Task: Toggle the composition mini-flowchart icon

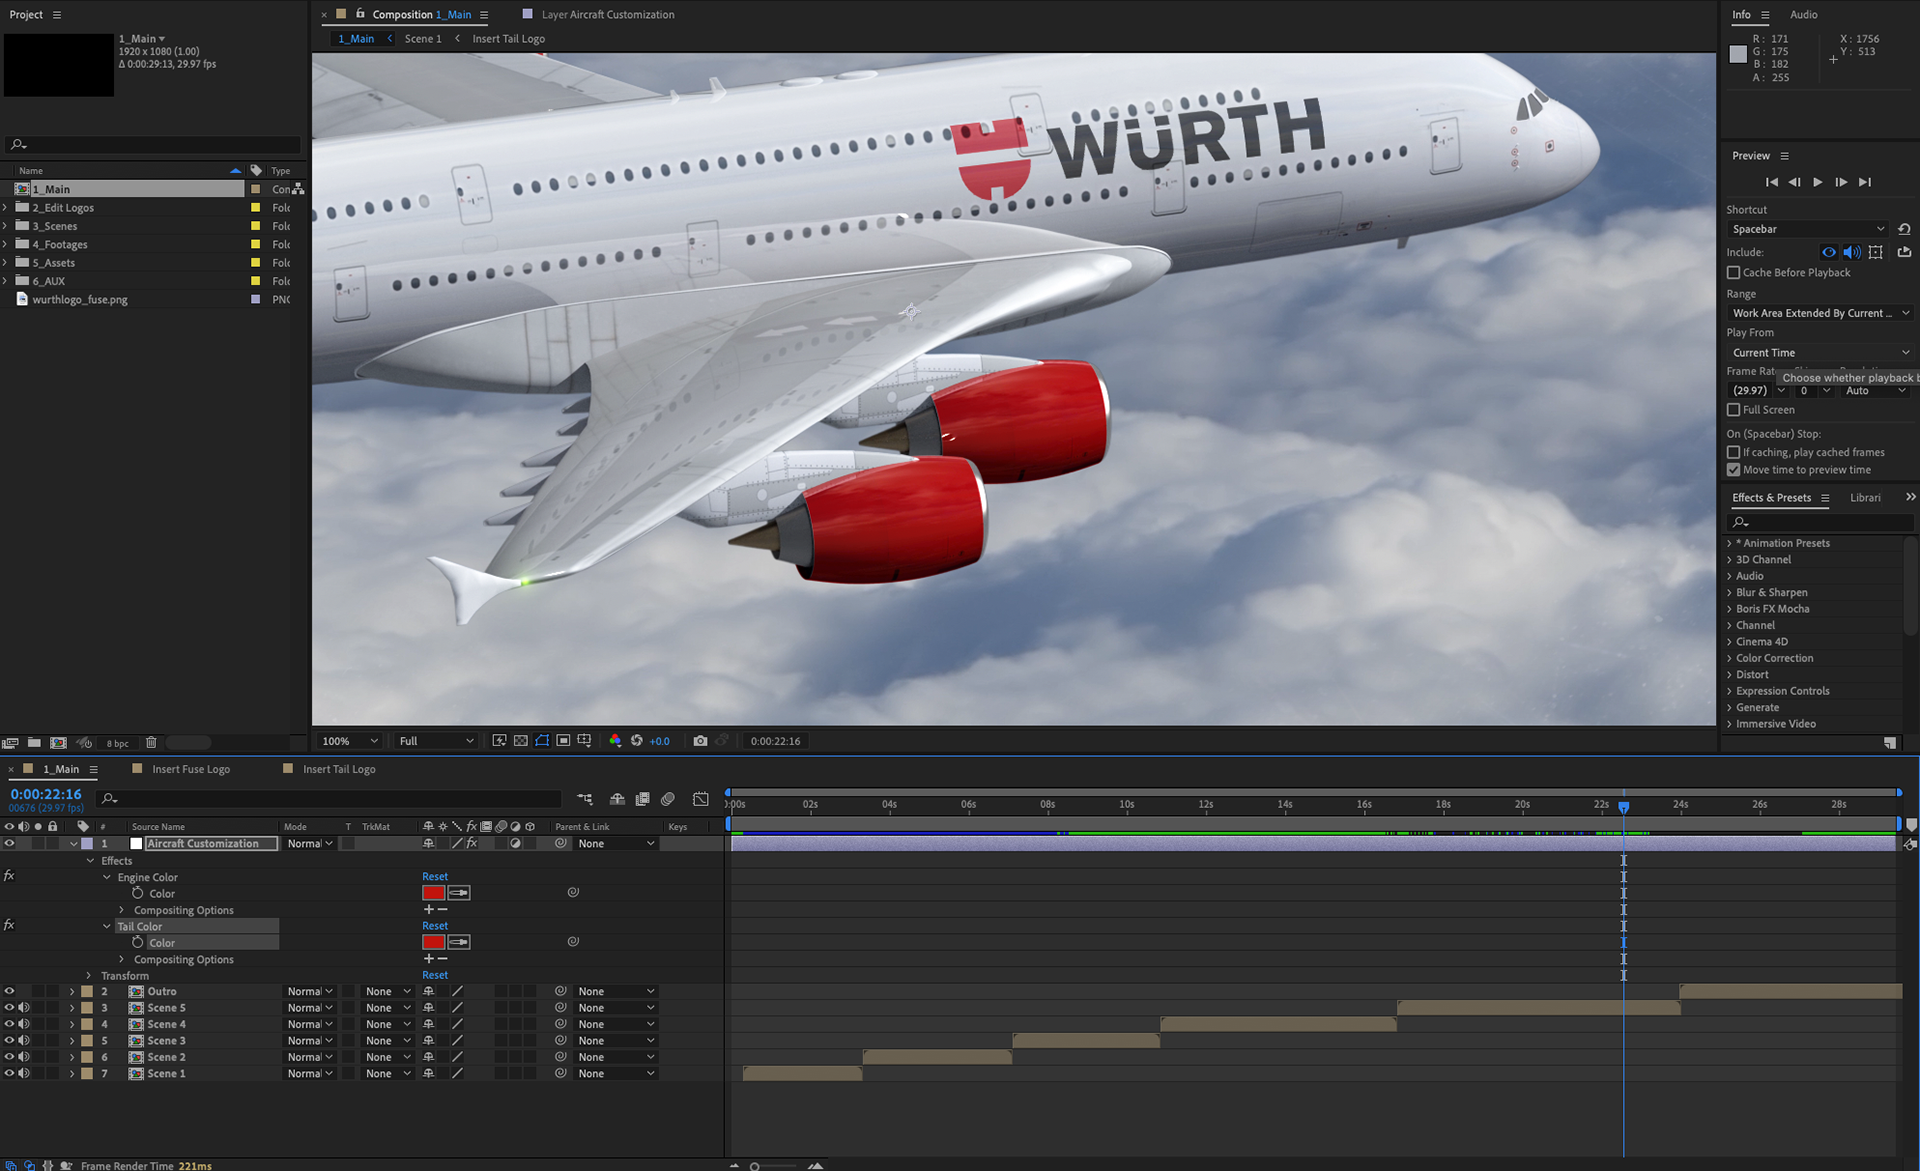Action: click(585, 799)
